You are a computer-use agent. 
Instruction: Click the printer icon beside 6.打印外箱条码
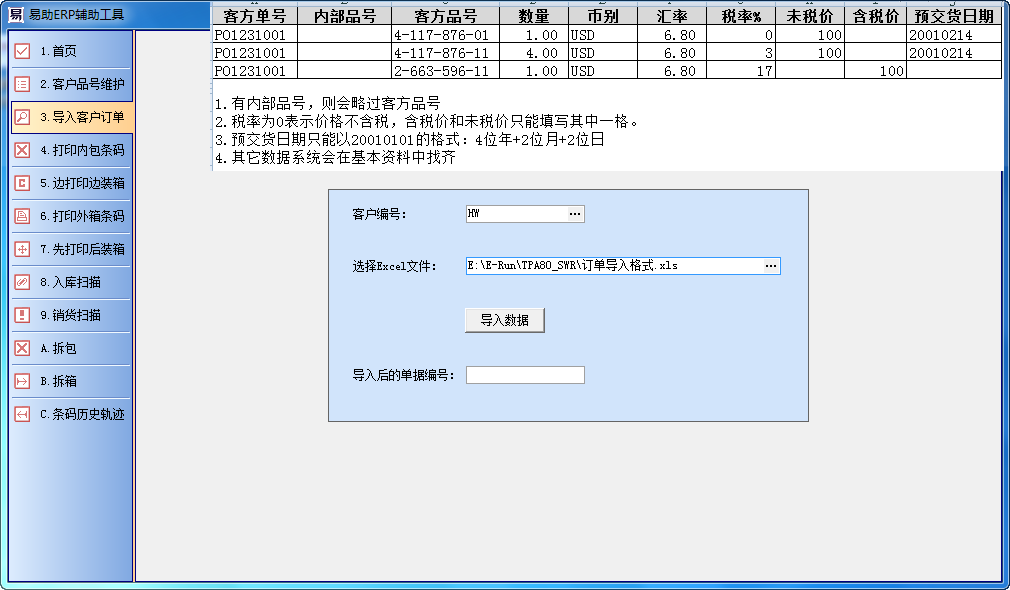point(22,216)
